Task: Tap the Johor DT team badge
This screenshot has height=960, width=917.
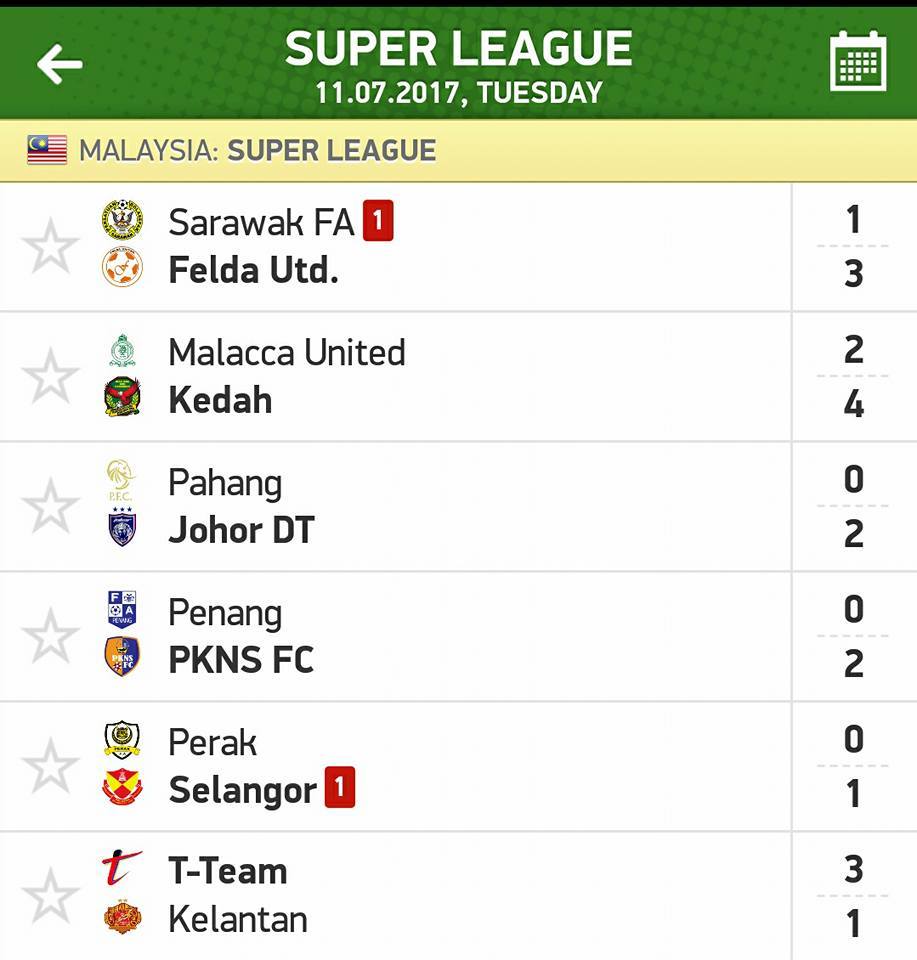Action: (x=122, y=527)
